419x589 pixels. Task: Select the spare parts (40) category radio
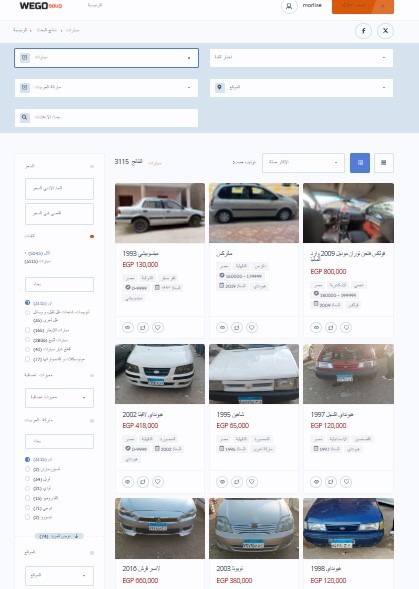[x=27, y=349]
